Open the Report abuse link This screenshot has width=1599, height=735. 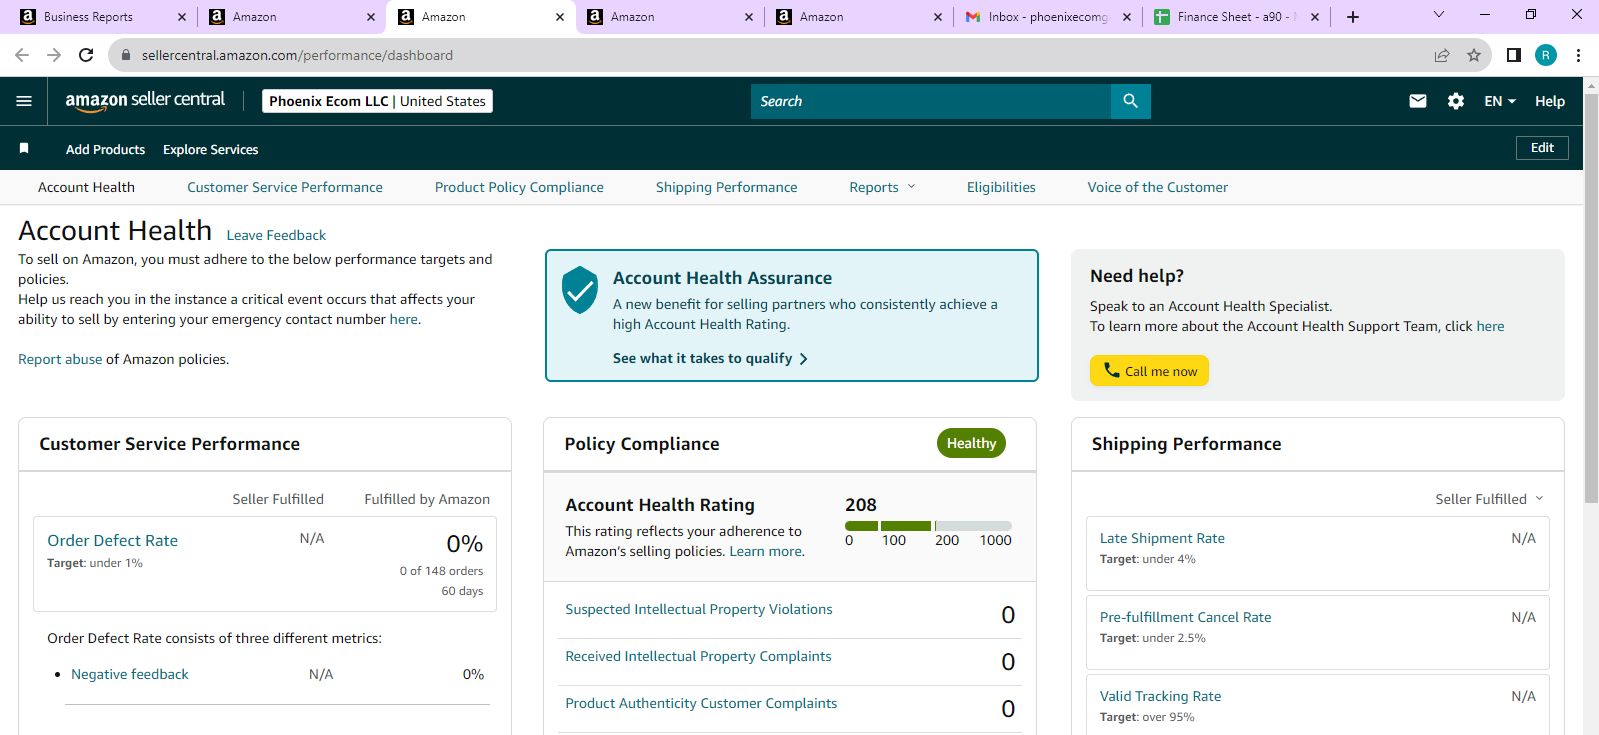[x=60, y=359]
